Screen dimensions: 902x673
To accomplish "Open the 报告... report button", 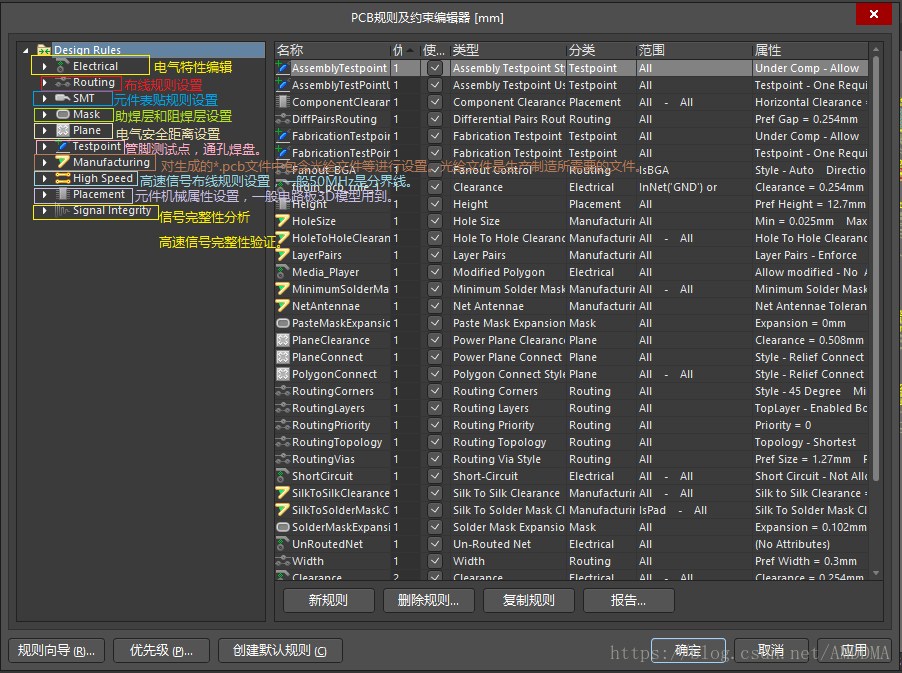I will [629, 601].
